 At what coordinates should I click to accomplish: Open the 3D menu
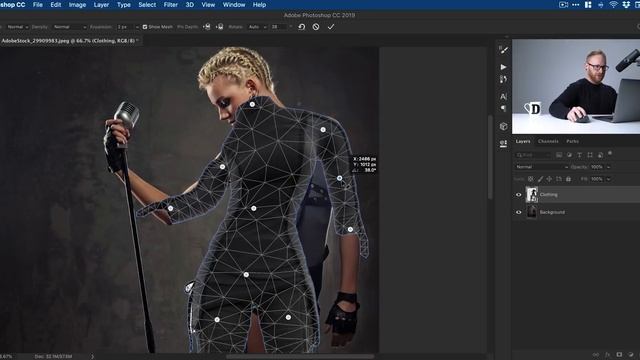tap(189, 5)
